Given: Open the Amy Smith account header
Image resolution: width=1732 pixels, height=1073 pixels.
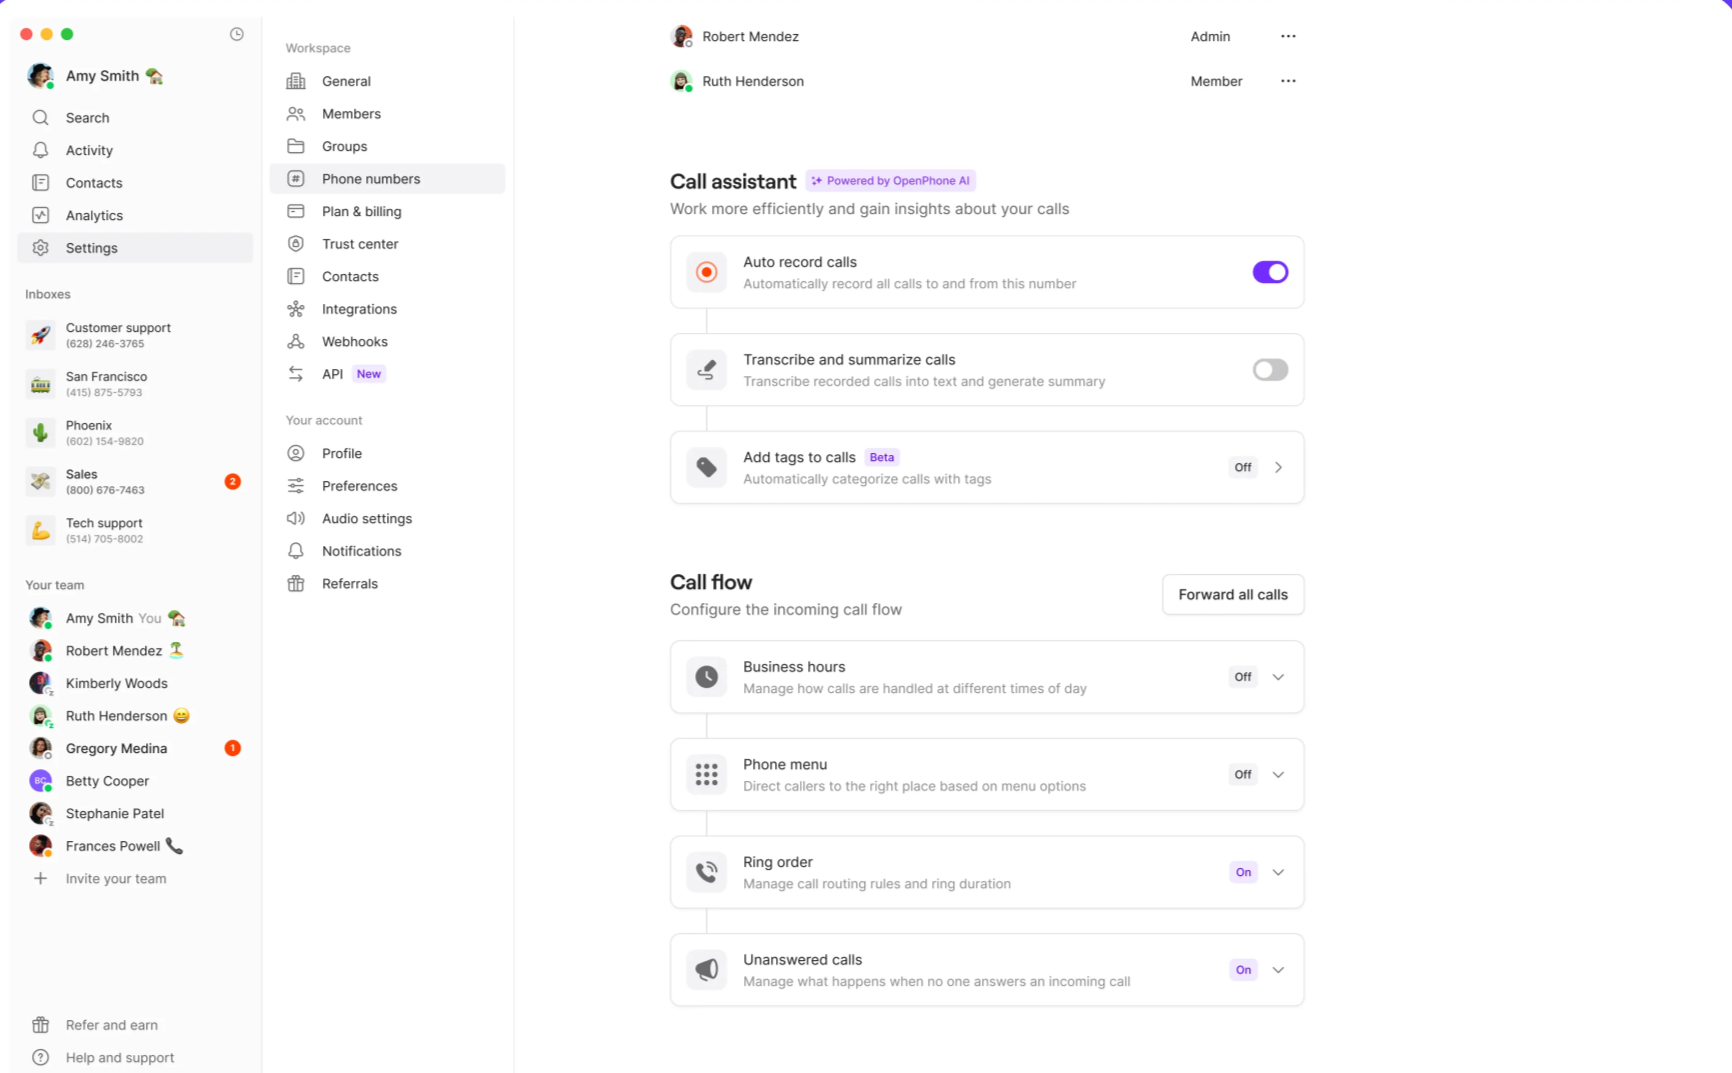Looking at the screenshot, I should 96,76.
